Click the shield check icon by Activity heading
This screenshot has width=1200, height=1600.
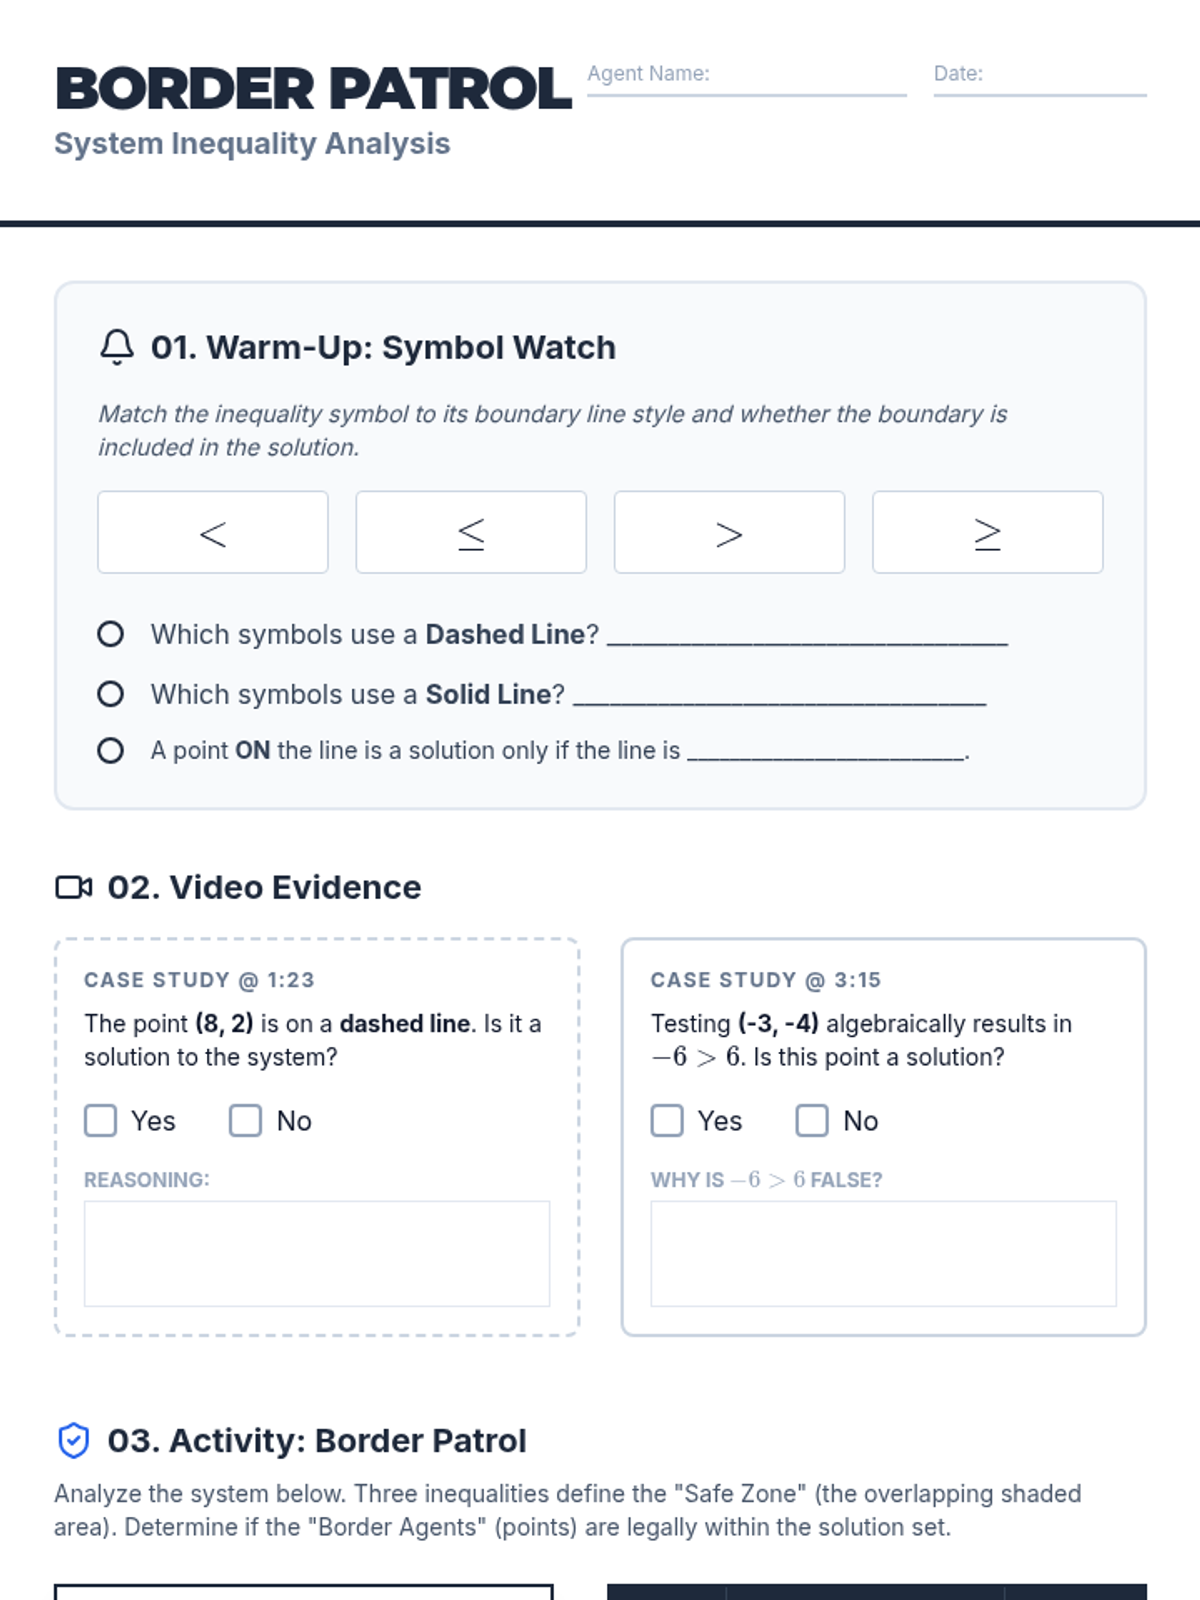pos(73,1441)
